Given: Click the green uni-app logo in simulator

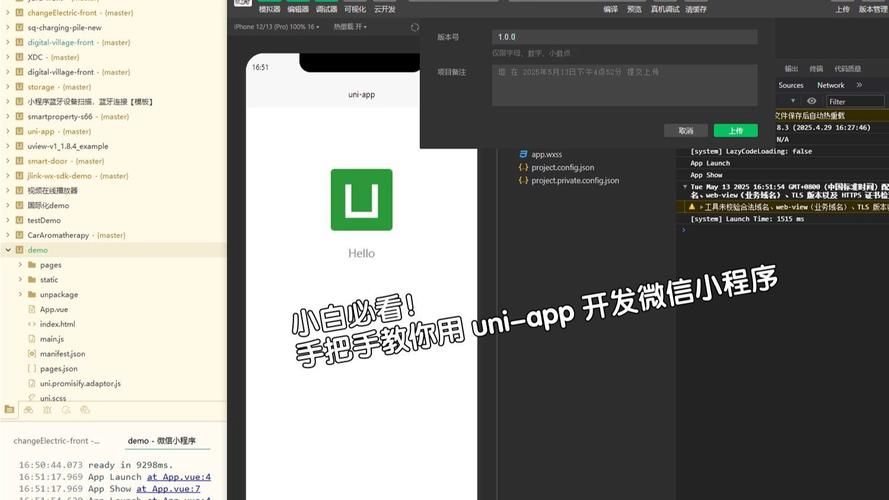Looking at the screenshot, I should click(x=361, y=200).
